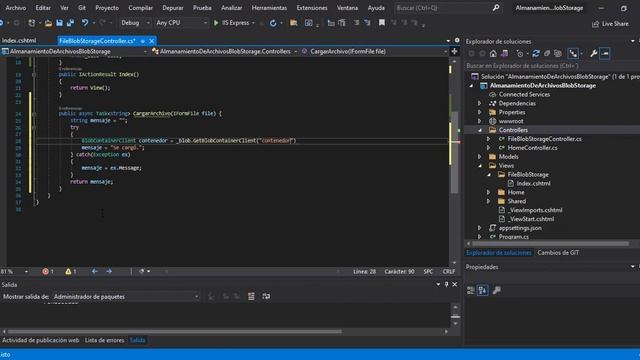The image size is (640, 360).
Task: Toggle word wrap in the Salida panel
Action: (x=266, y=297)
